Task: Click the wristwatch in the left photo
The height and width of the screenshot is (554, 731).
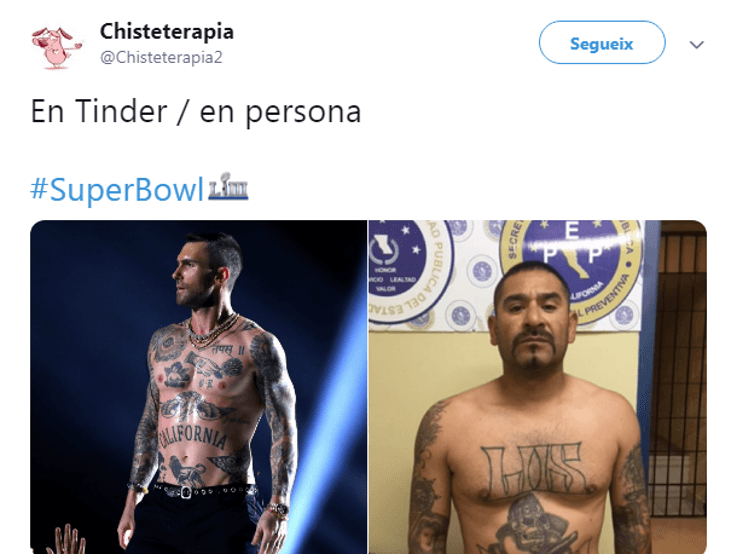Action: tap(279, 509)
